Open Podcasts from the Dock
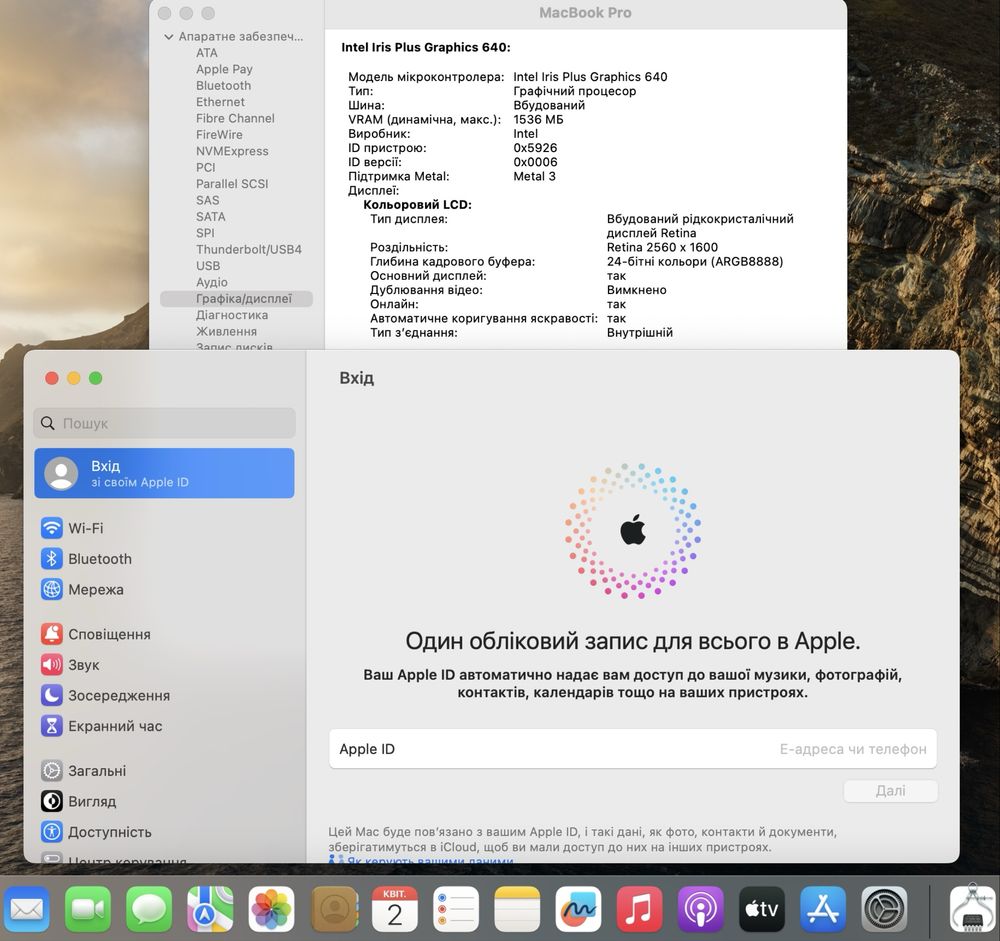The height and width of the screenshot is (941, 1000). tap(700, 908)
